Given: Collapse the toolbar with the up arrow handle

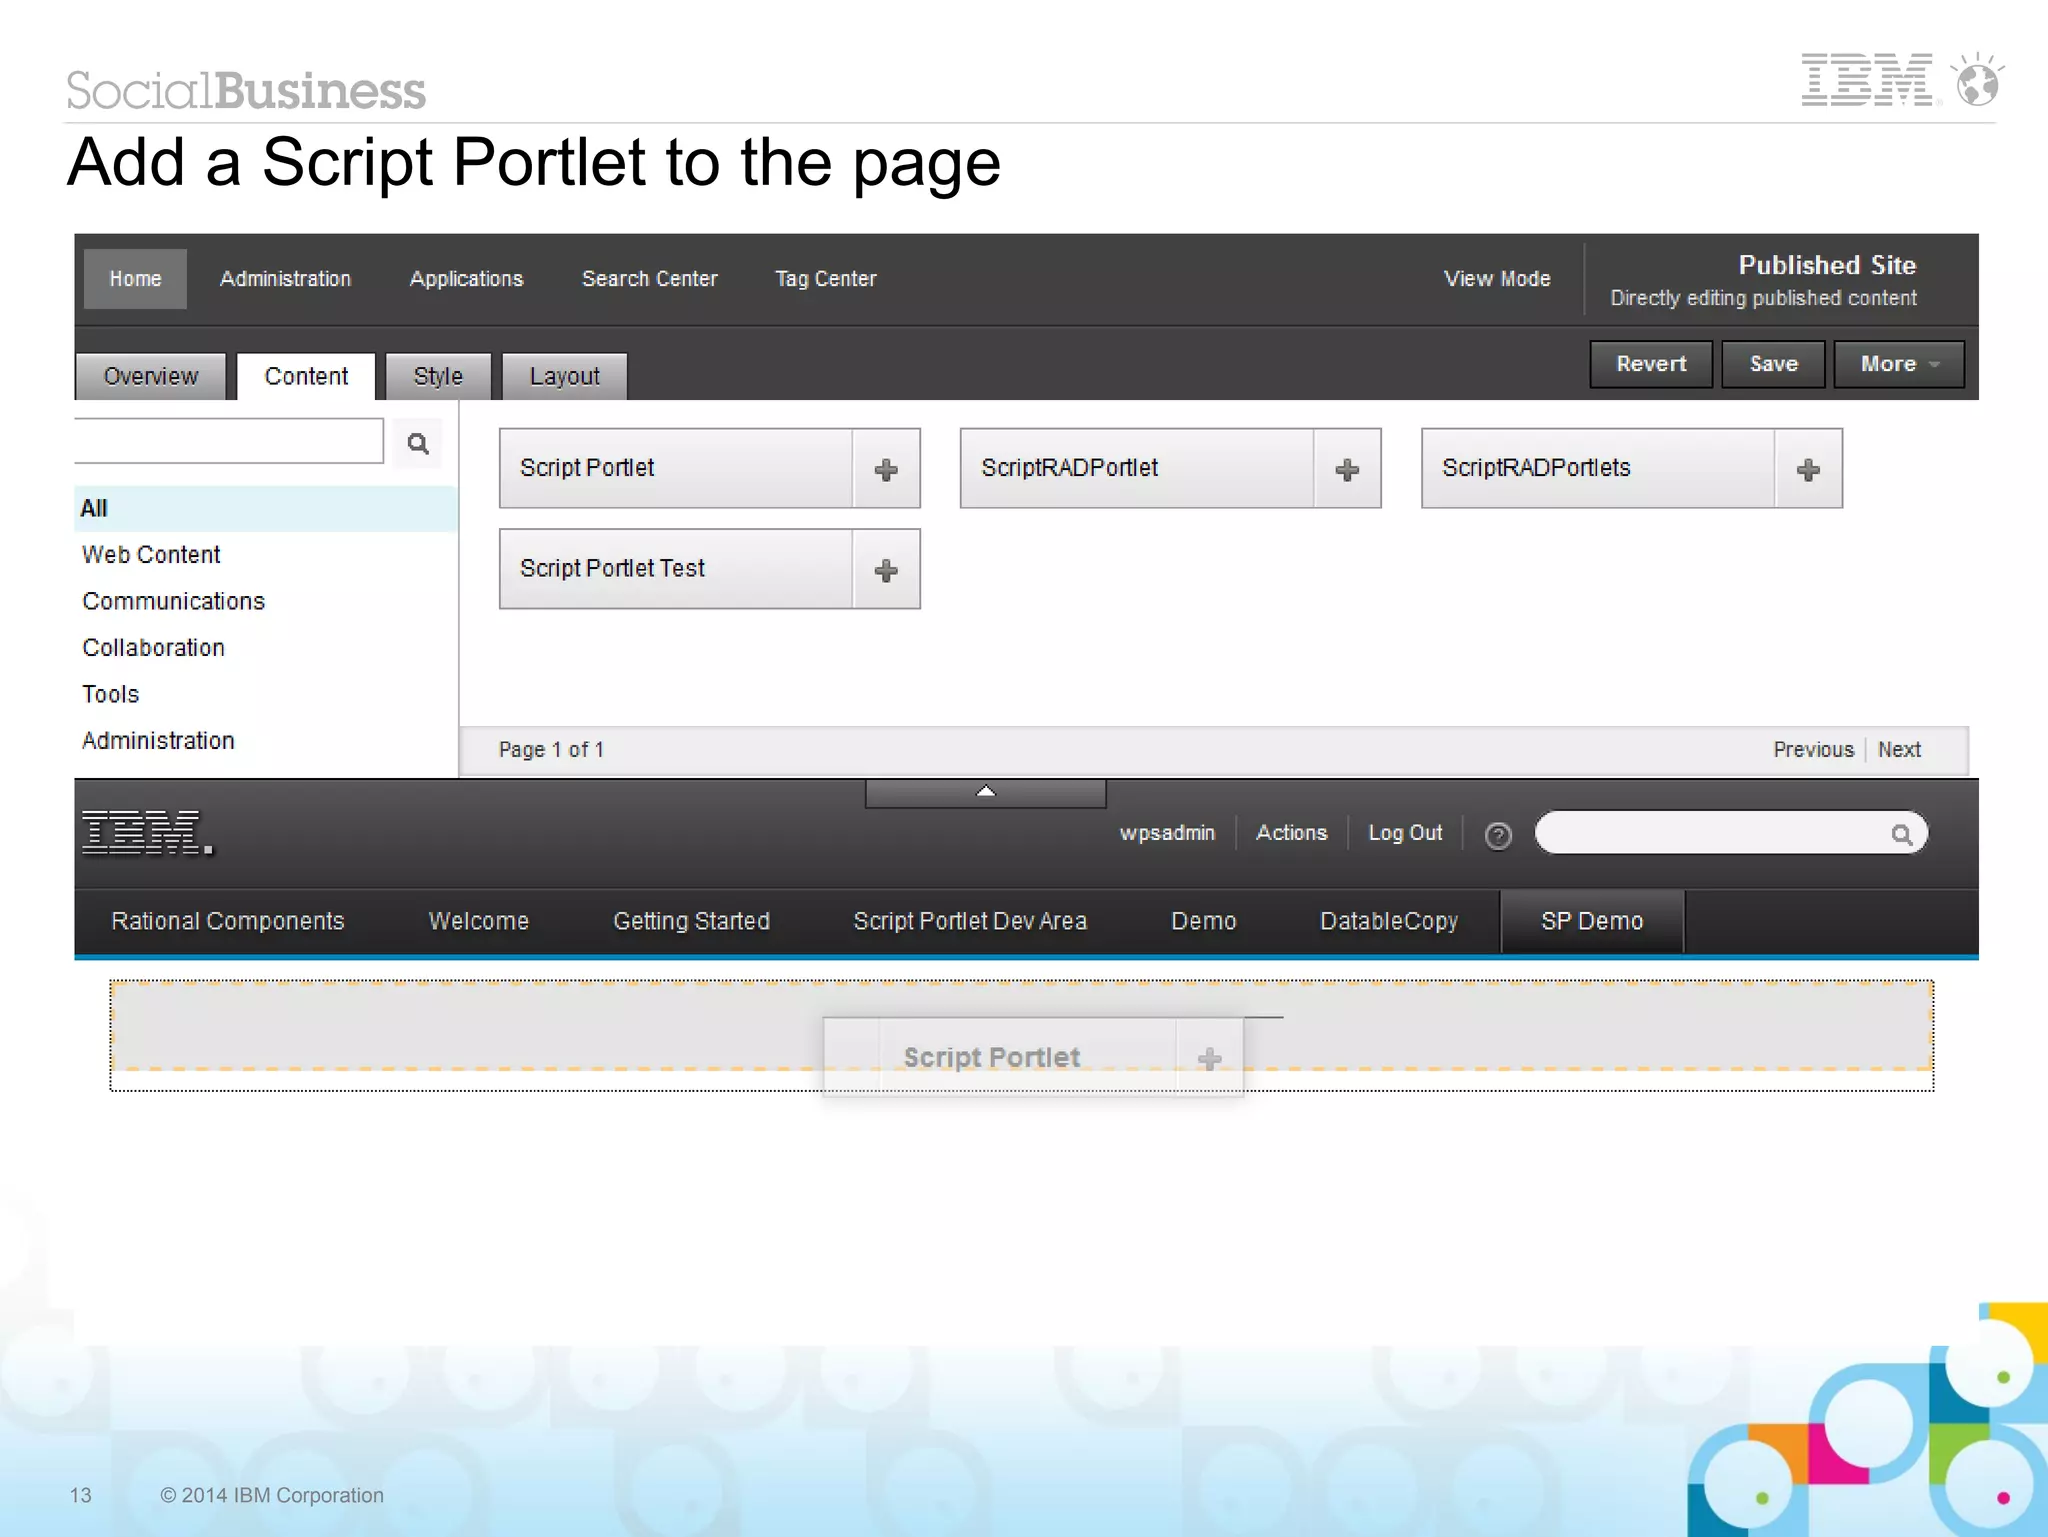Looking at the screenshot, I should (x=985, y=793).
